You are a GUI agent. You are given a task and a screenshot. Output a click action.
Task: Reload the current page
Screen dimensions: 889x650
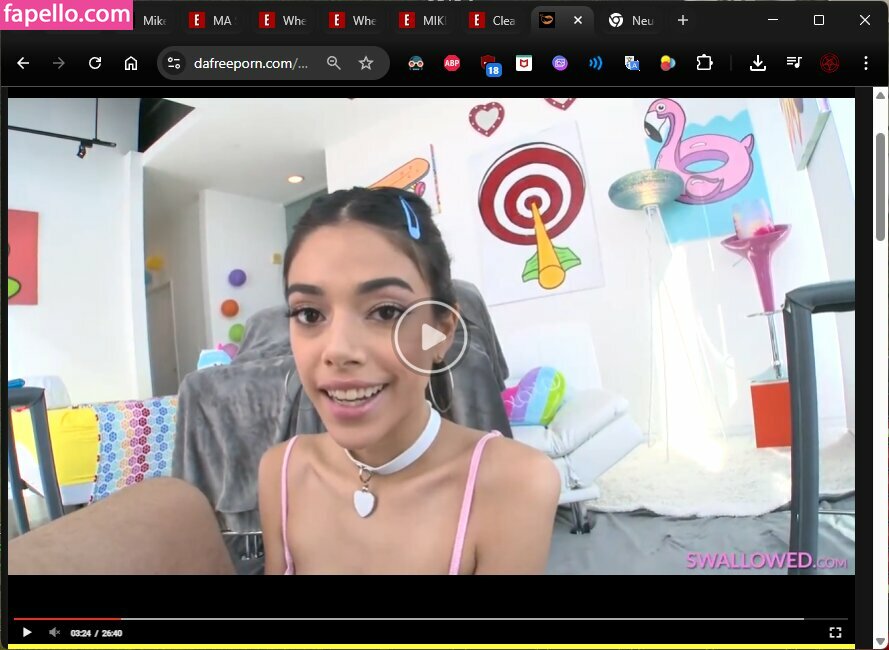[x=95, y=63]
